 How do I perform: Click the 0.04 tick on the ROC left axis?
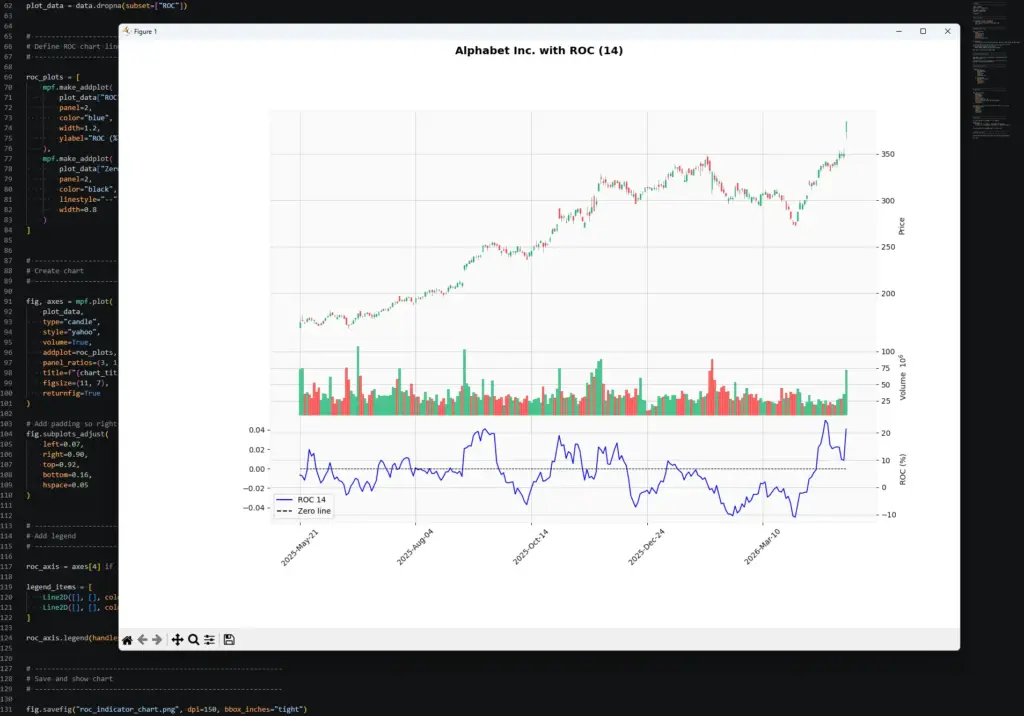coord(257,430)
